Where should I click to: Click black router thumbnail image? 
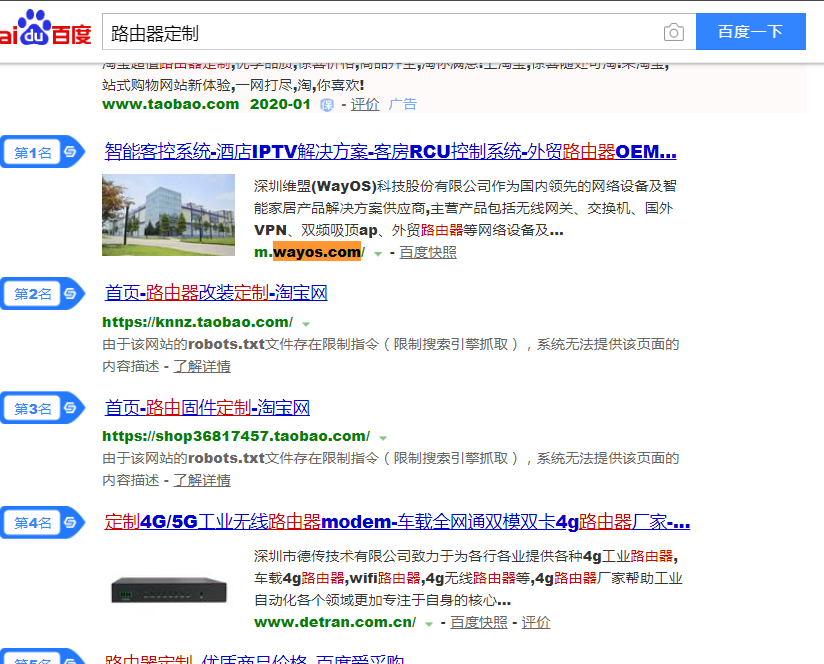(x=169, y=589)
